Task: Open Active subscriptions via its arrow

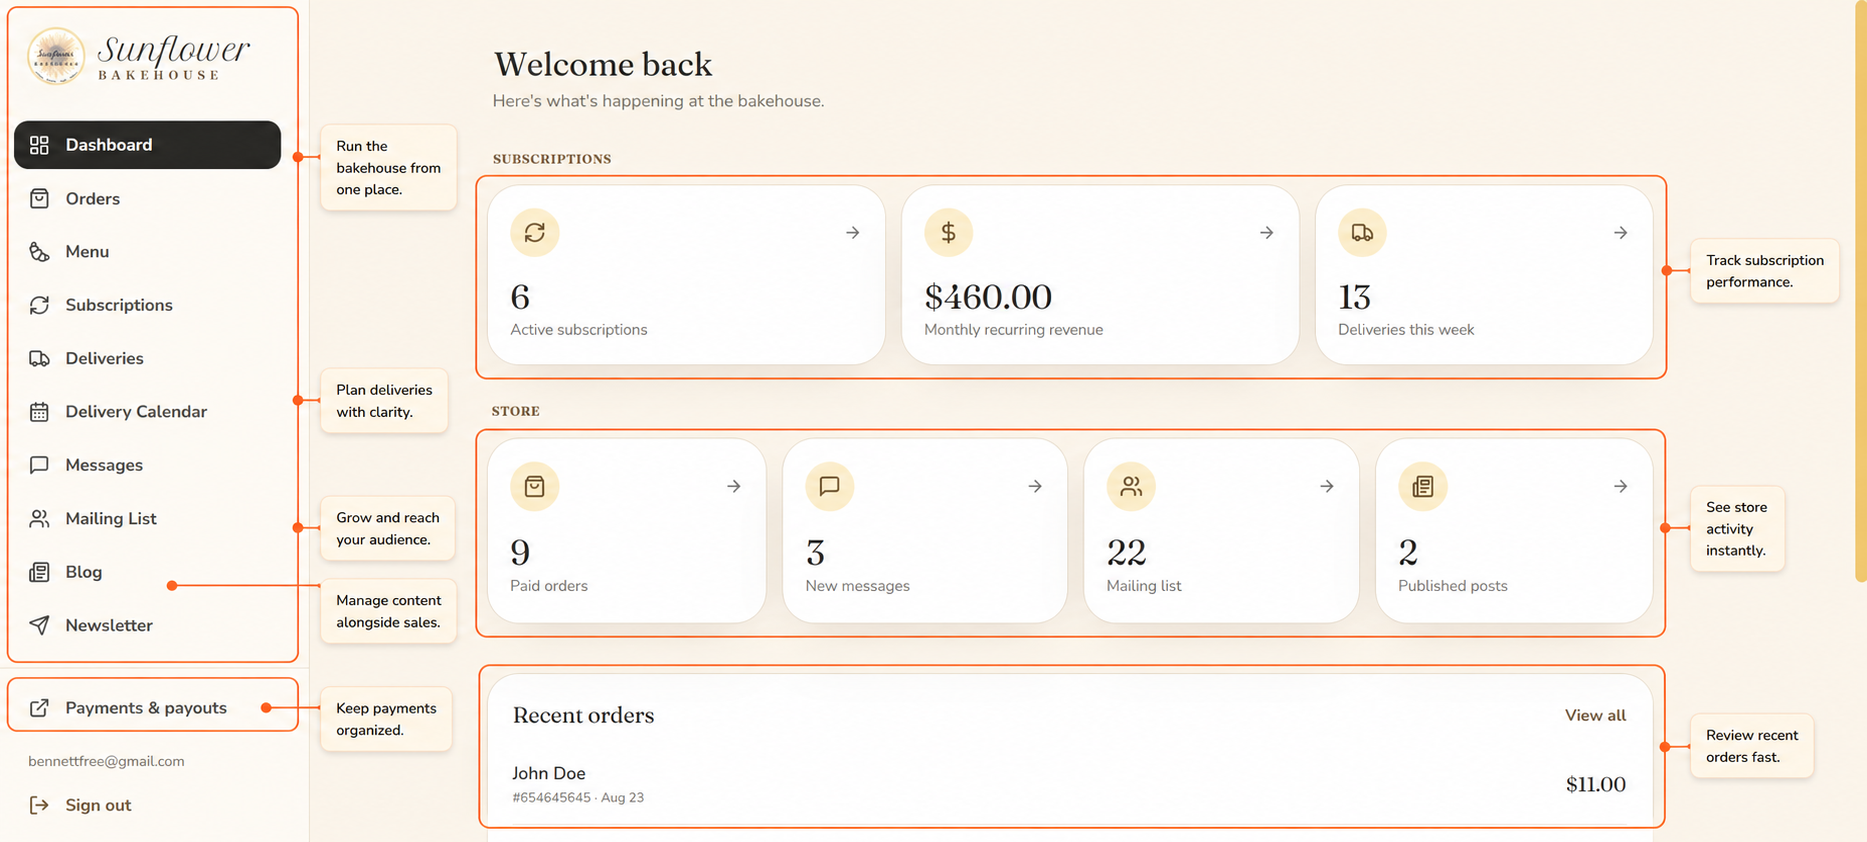Action: 853,233
